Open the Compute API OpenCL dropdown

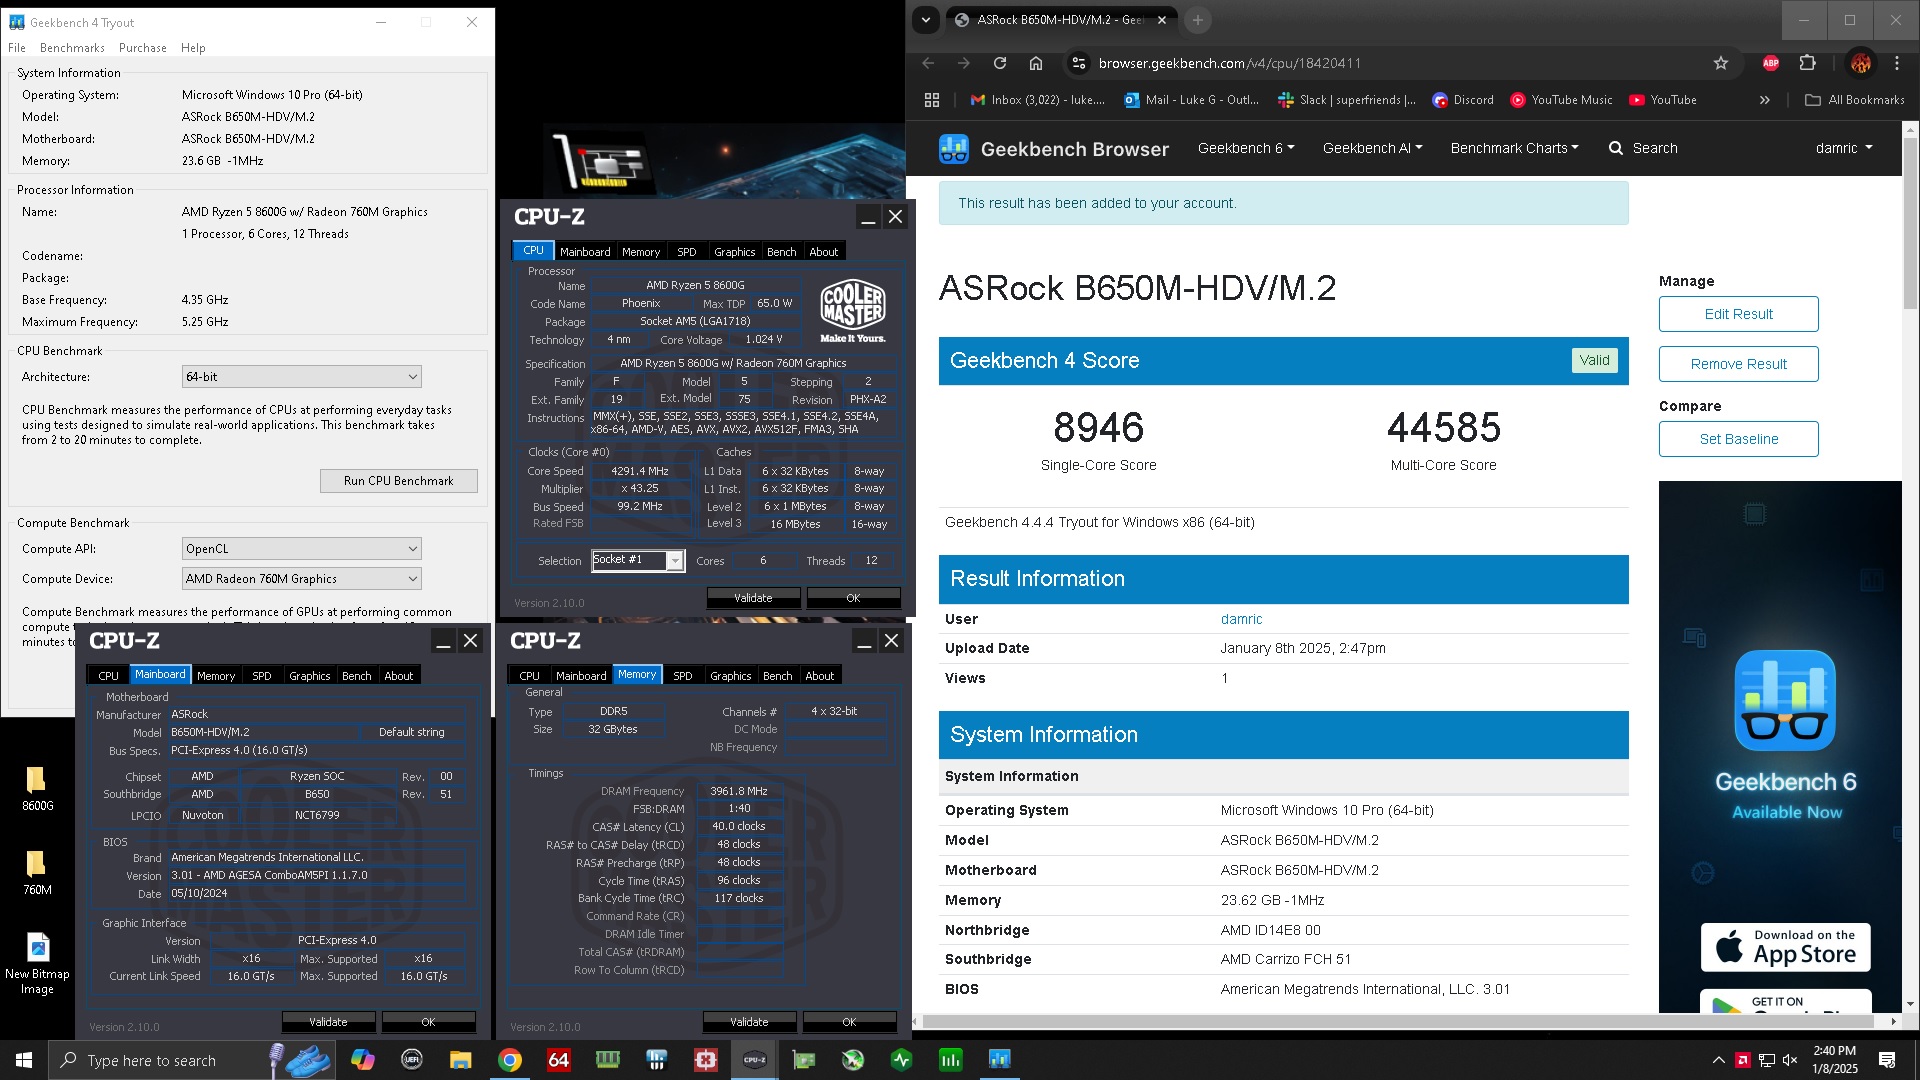point(301,549)
